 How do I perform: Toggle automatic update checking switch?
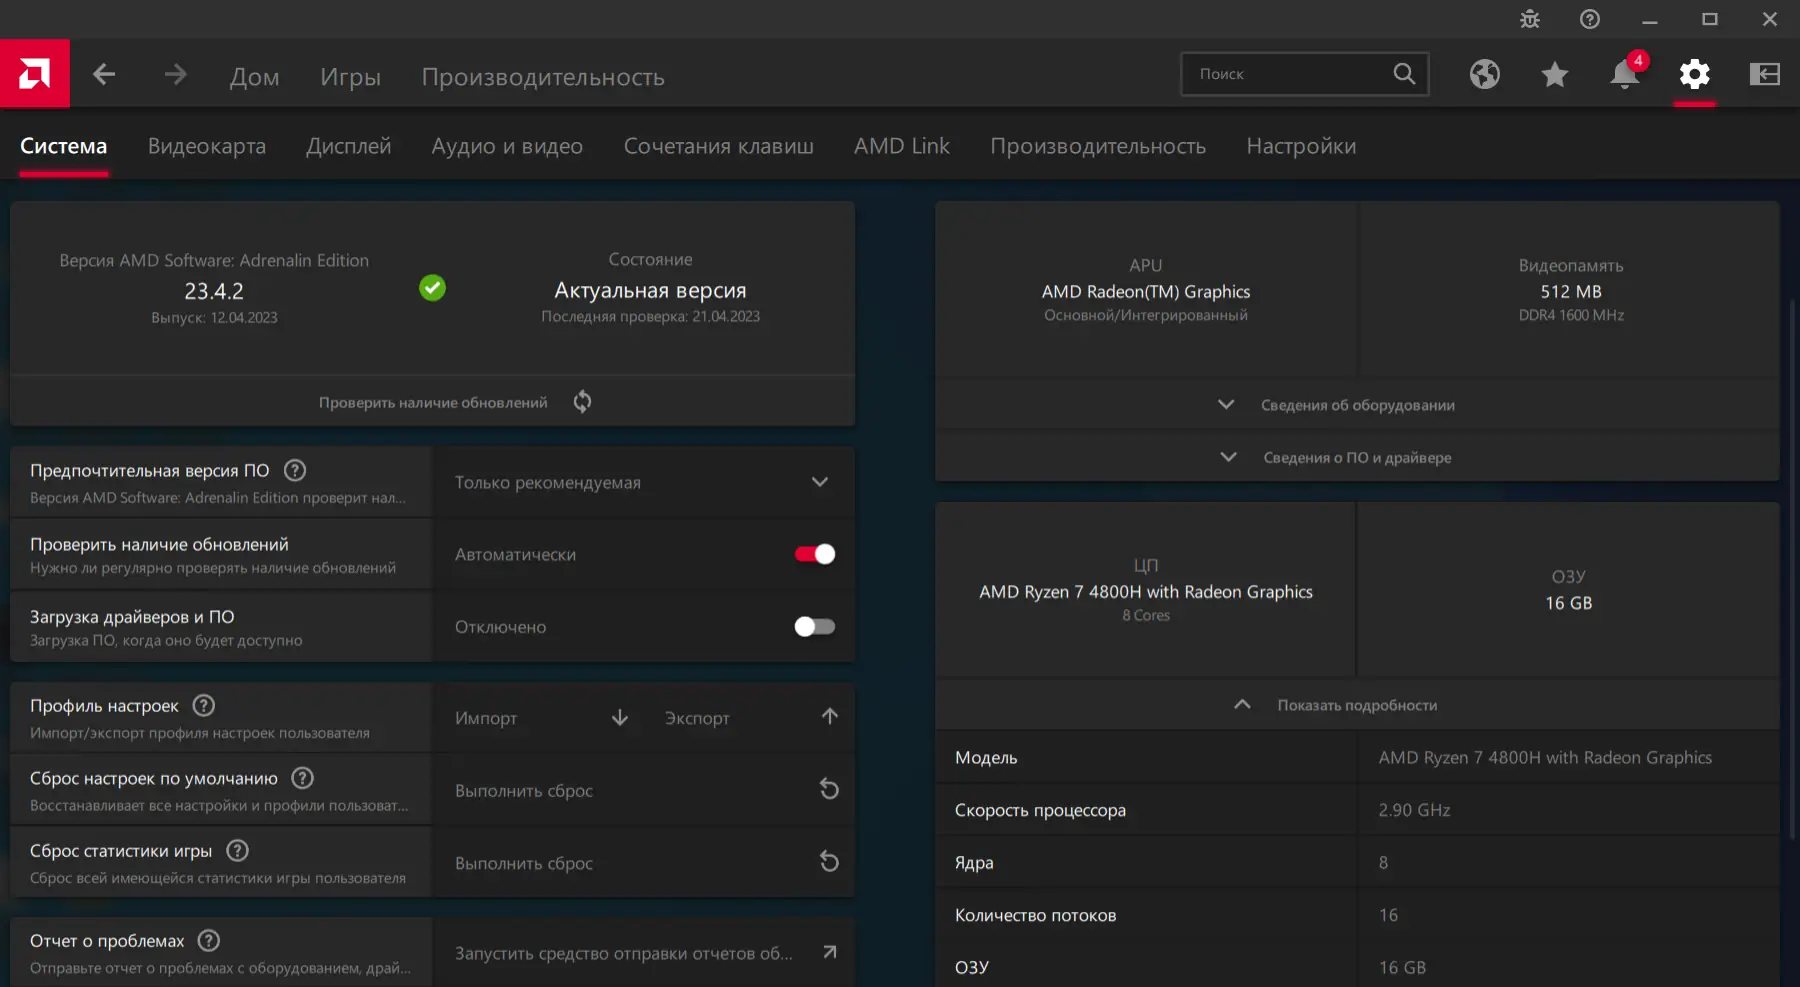[x=815, y=554]
